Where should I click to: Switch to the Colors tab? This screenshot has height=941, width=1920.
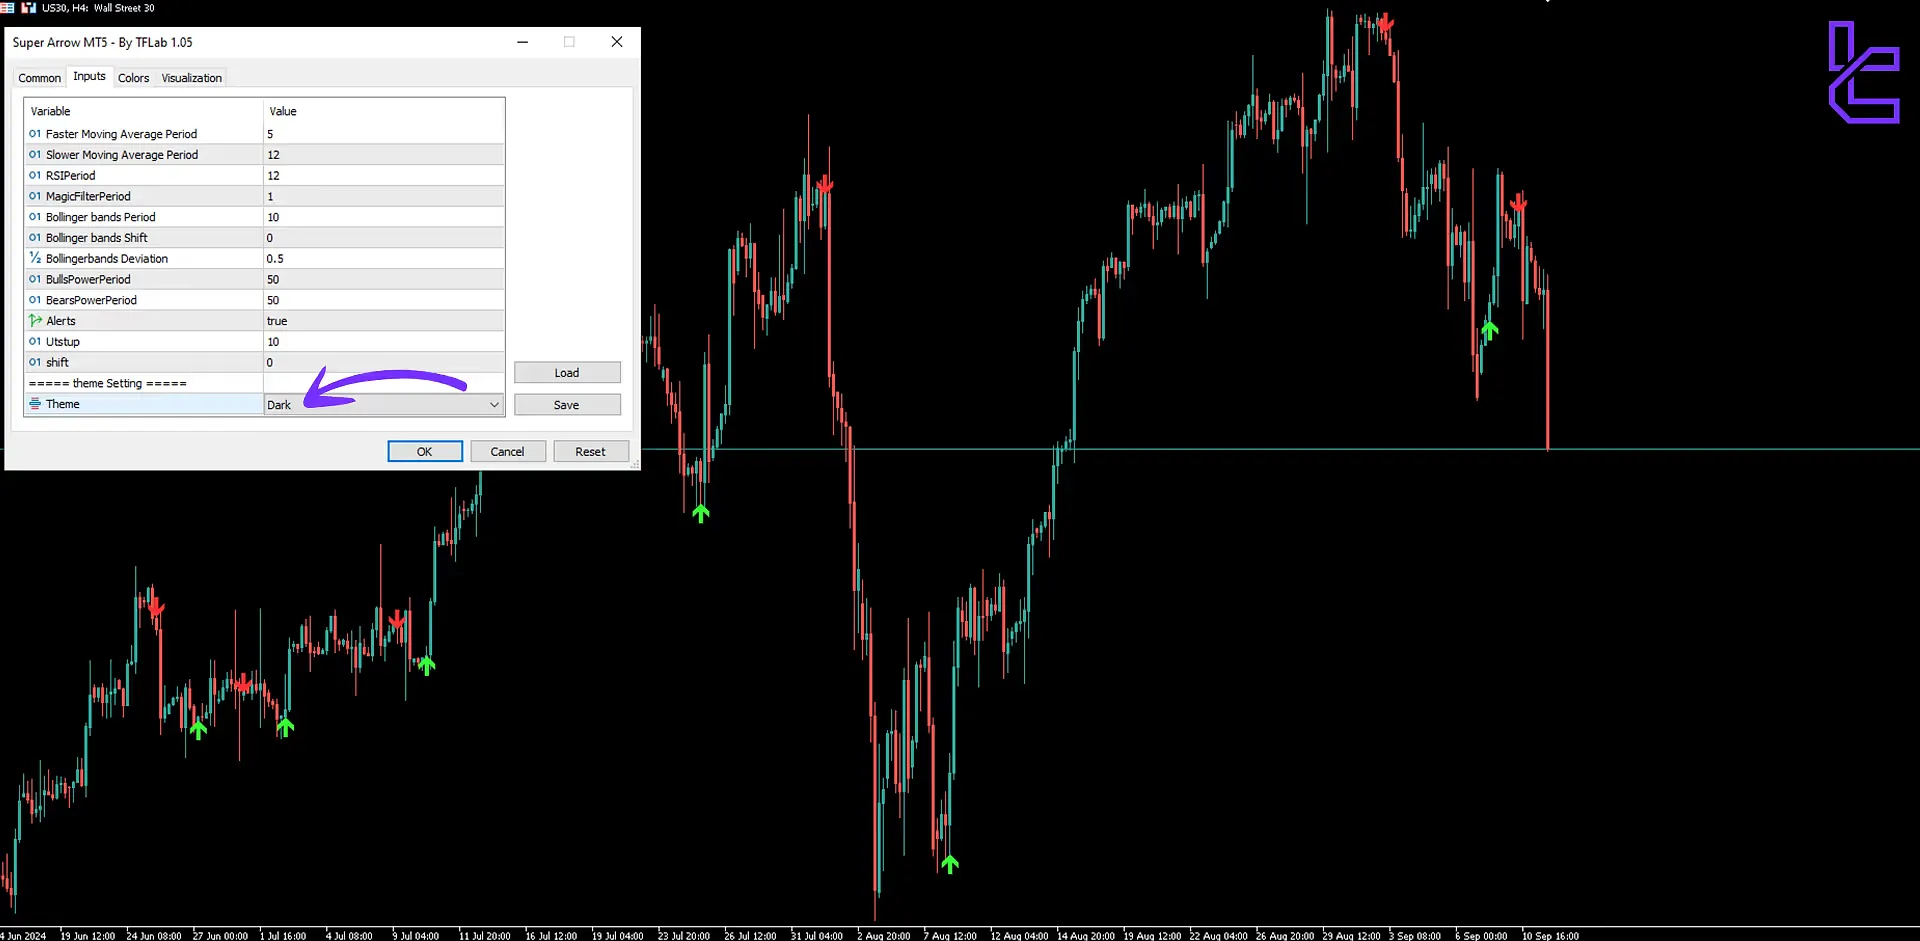[133, 77]
